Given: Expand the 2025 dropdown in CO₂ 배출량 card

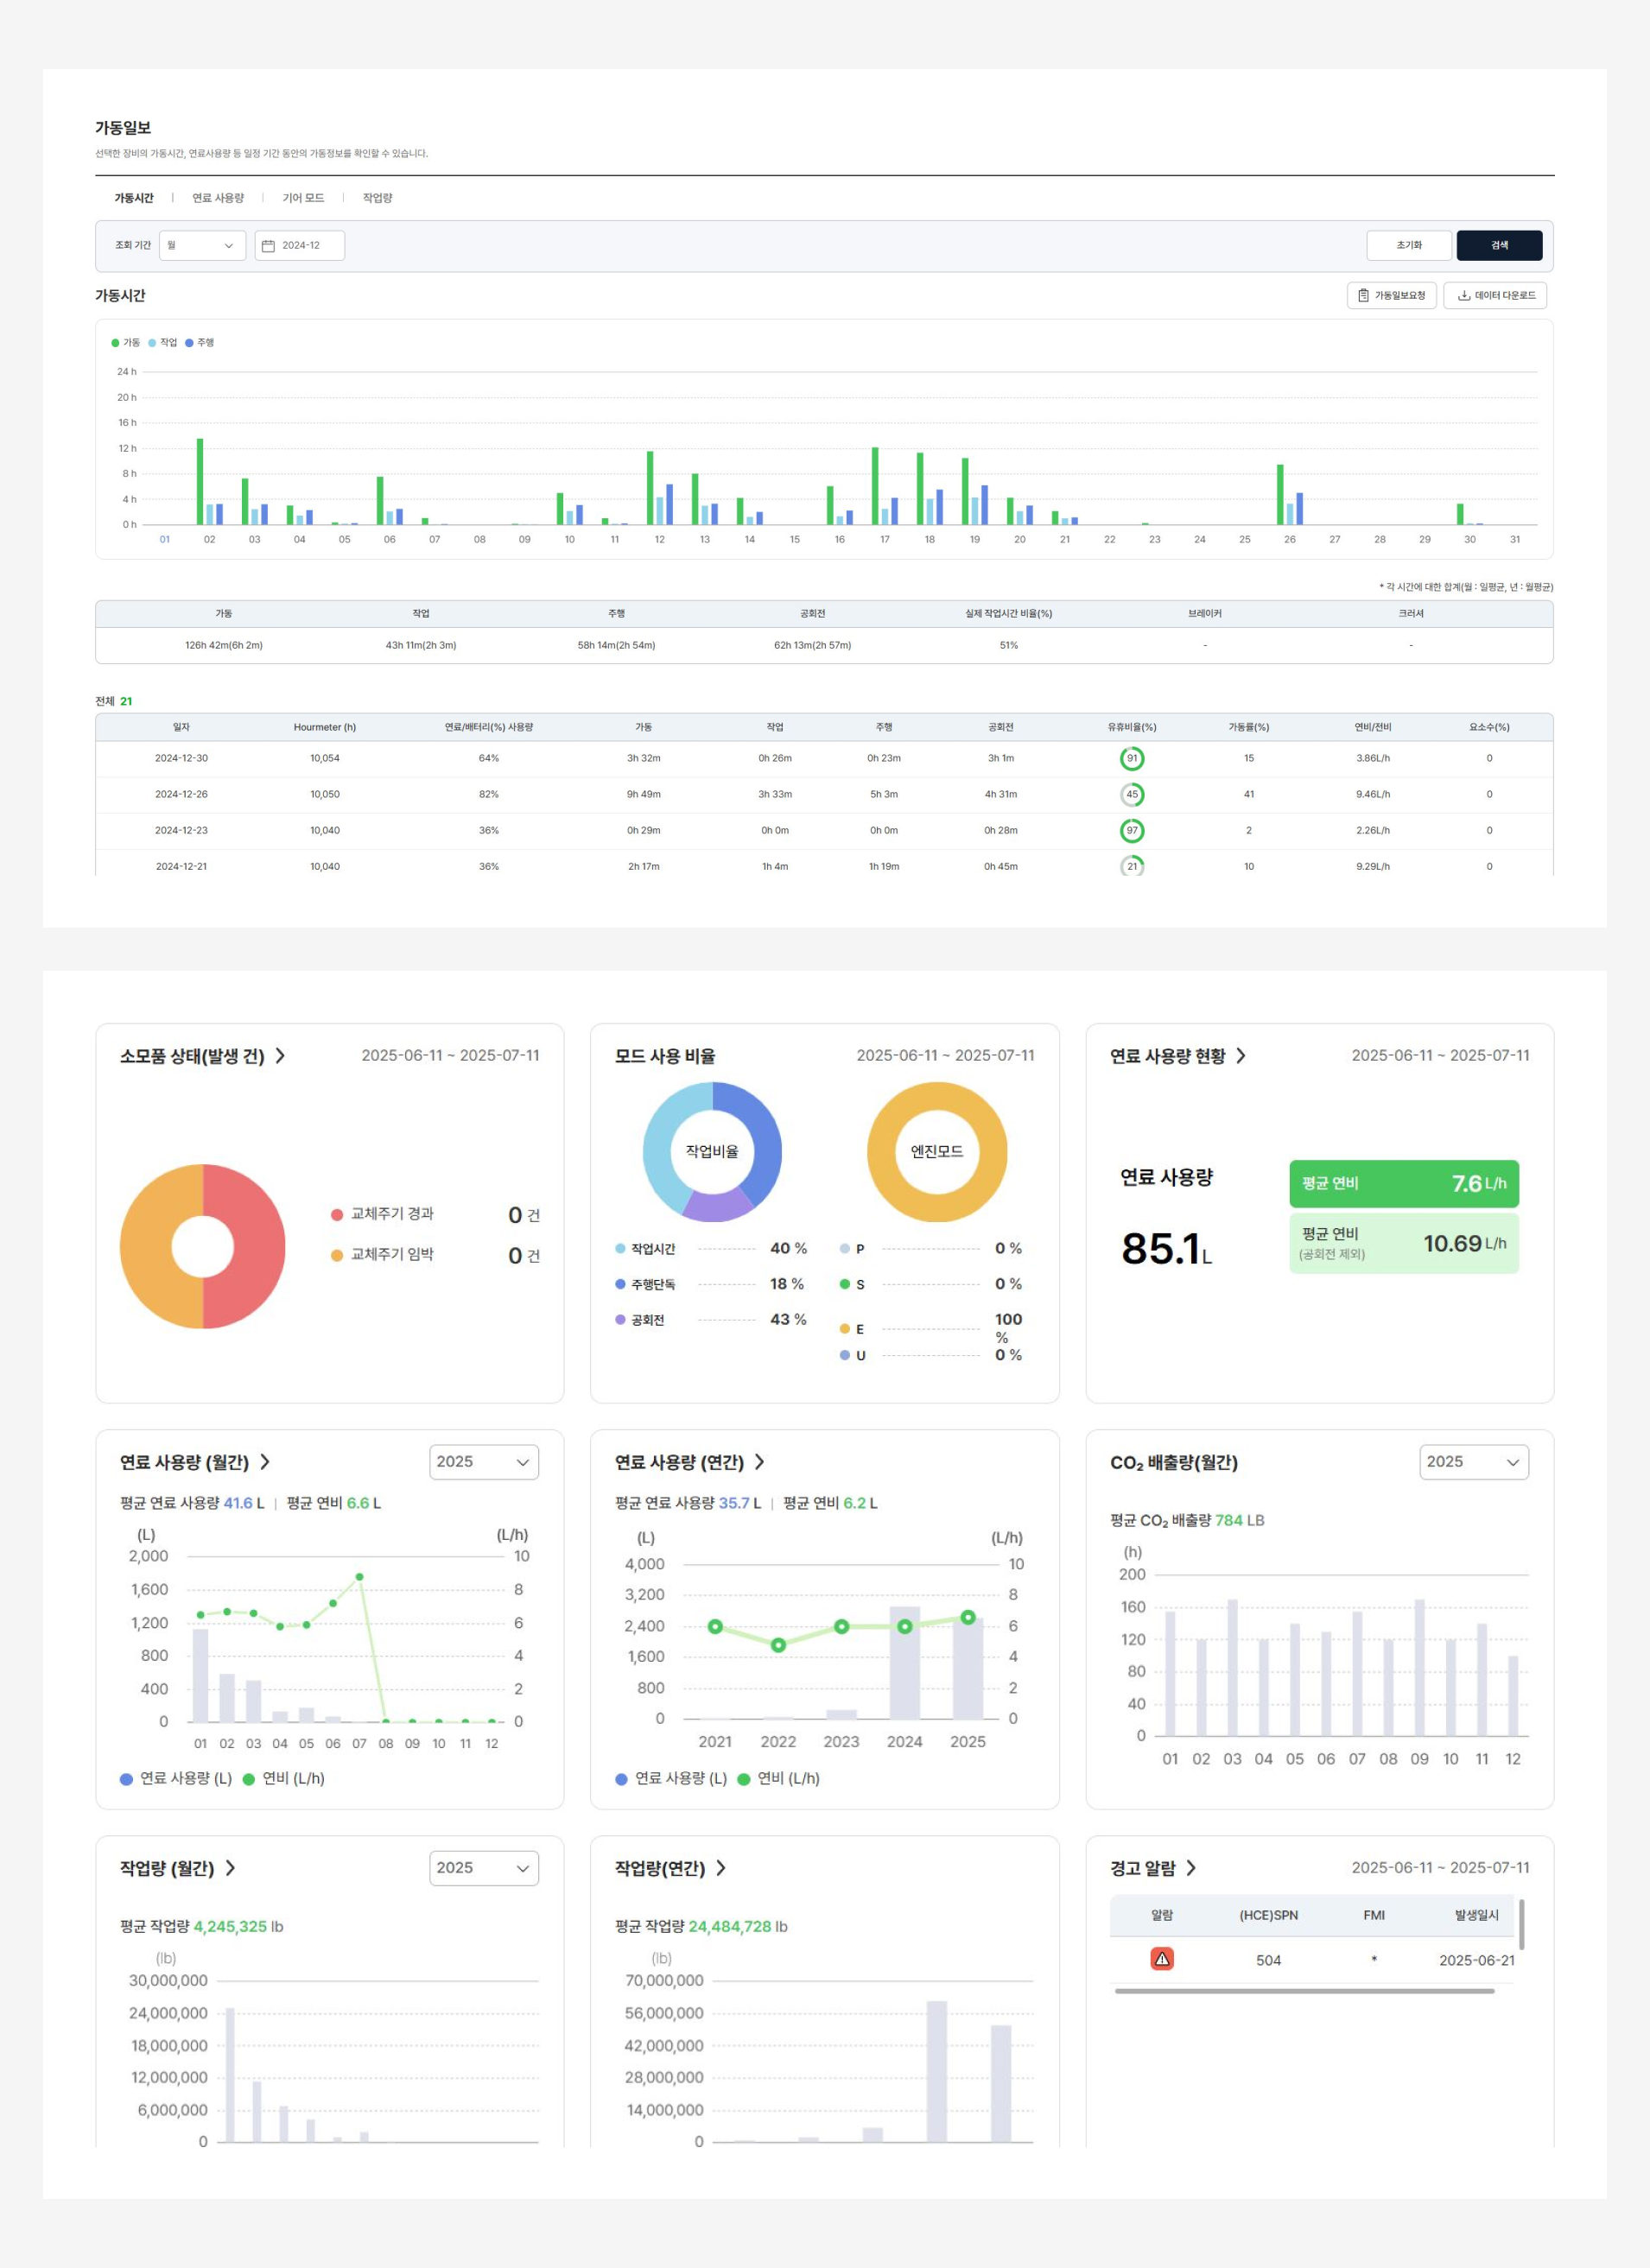Looking at the screenshot, I should pos(1473,1462).
